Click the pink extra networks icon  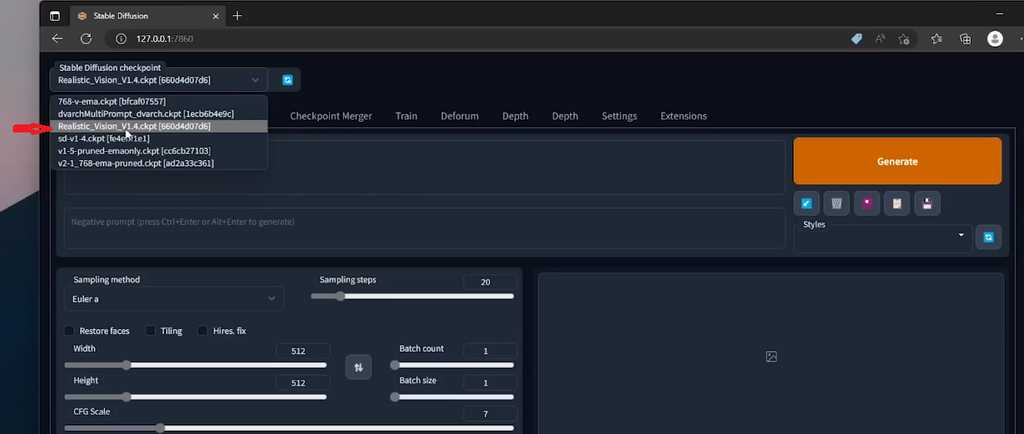pos(867,204)
